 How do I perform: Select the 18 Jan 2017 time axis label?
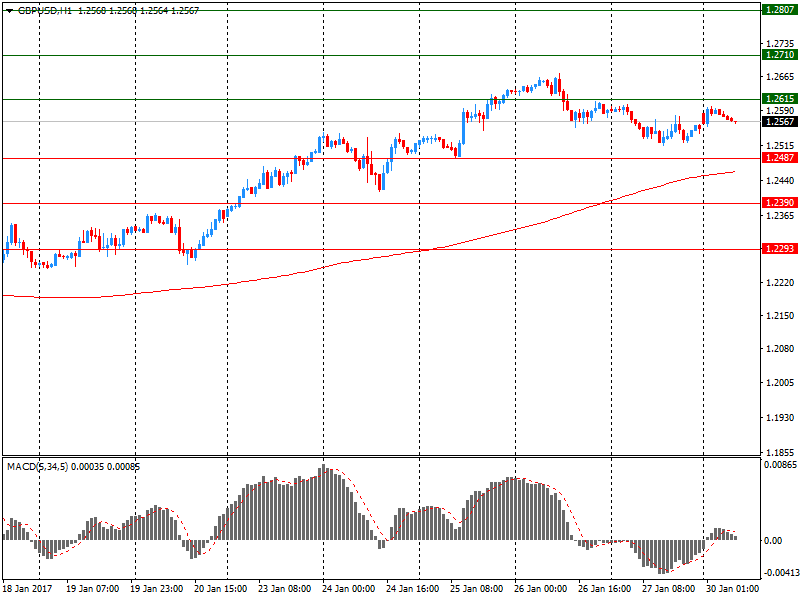[x=28, y=588]
